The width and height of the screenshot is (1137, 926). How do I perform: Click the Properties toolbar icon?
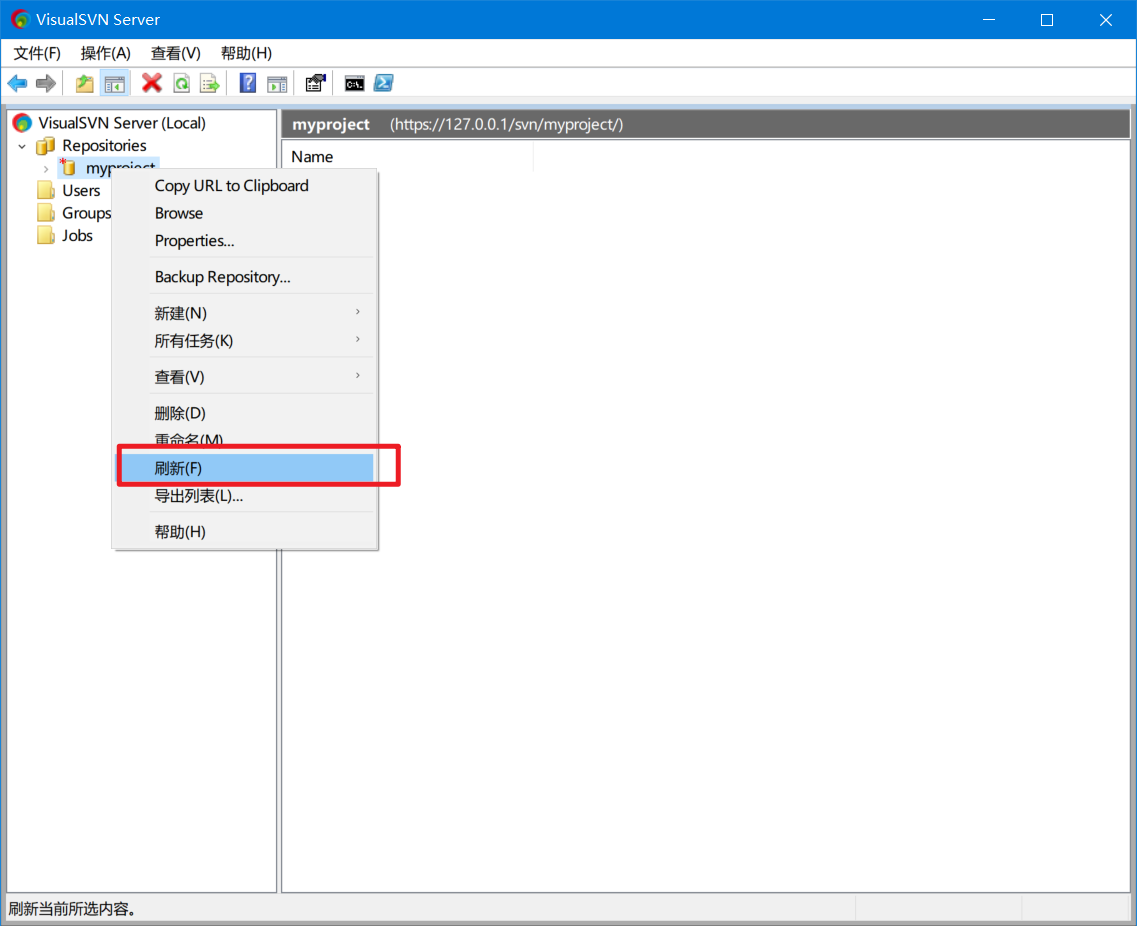coord(315,83)
